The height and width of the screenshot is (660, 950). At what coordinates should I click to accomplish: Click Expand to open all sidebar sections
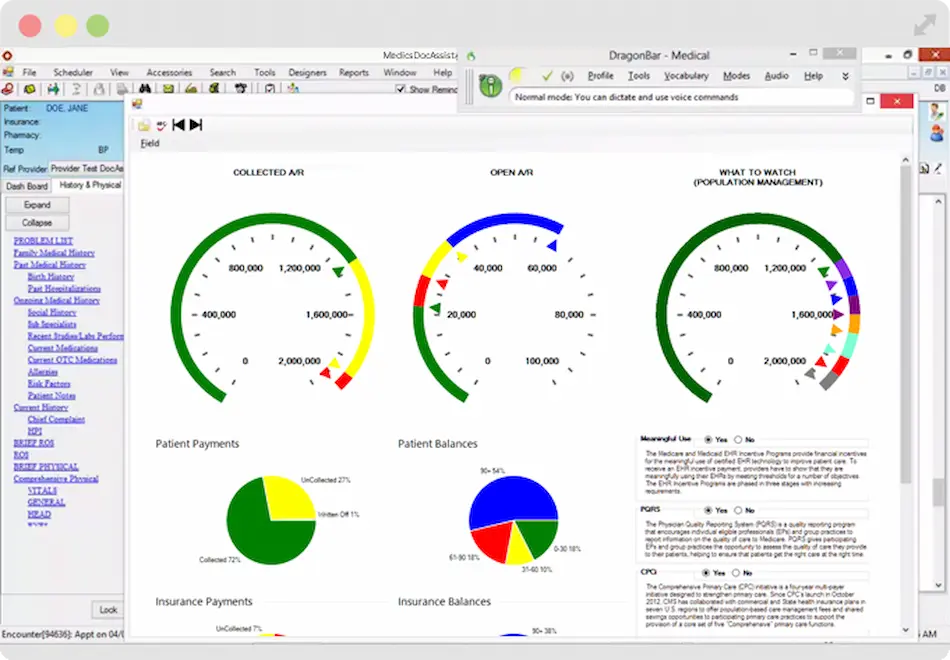(x=36, y=204)
